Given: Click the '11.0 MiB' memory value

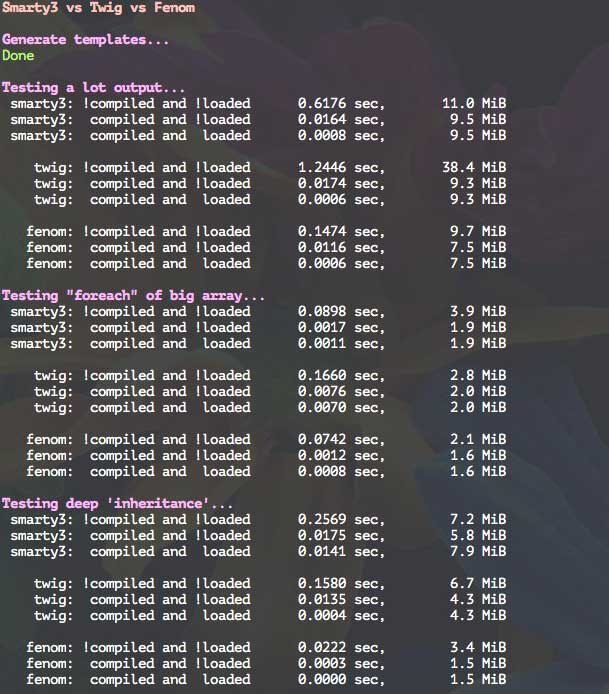Looking at the screenshot, I should [x=474, y=104].
